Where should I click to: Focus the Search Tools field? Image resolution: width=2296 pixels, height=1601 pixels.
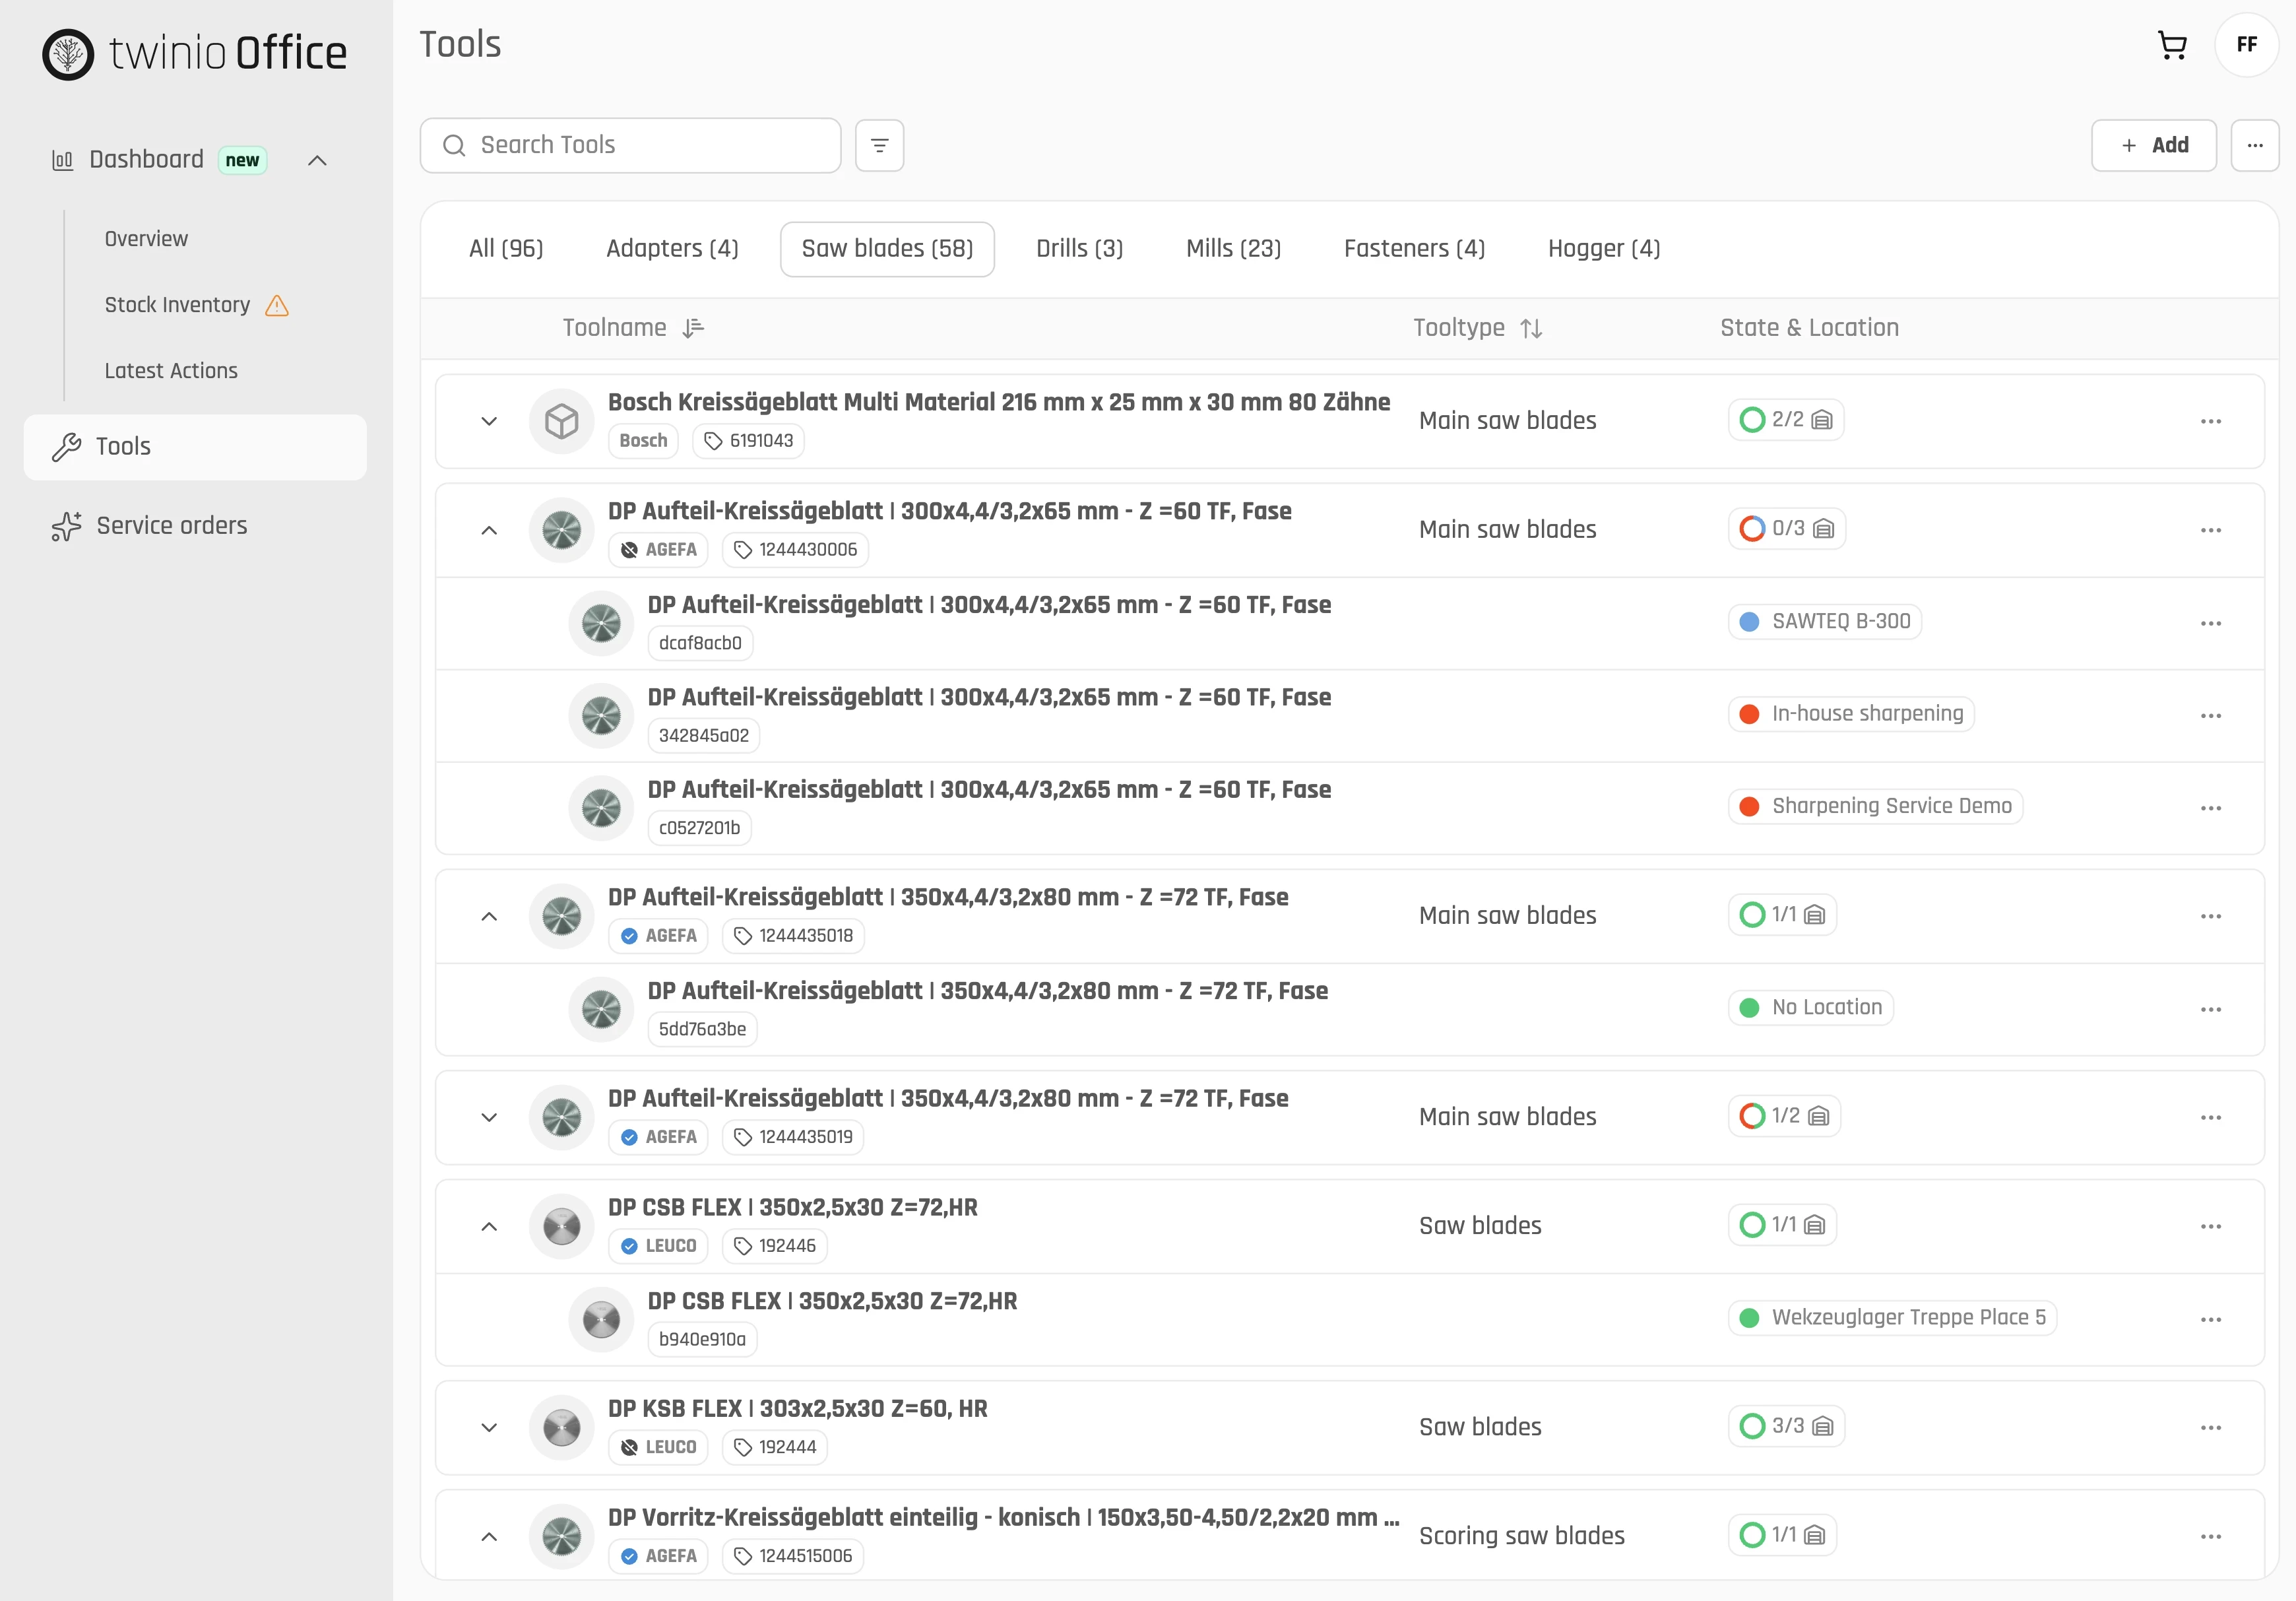coord(630,146)
